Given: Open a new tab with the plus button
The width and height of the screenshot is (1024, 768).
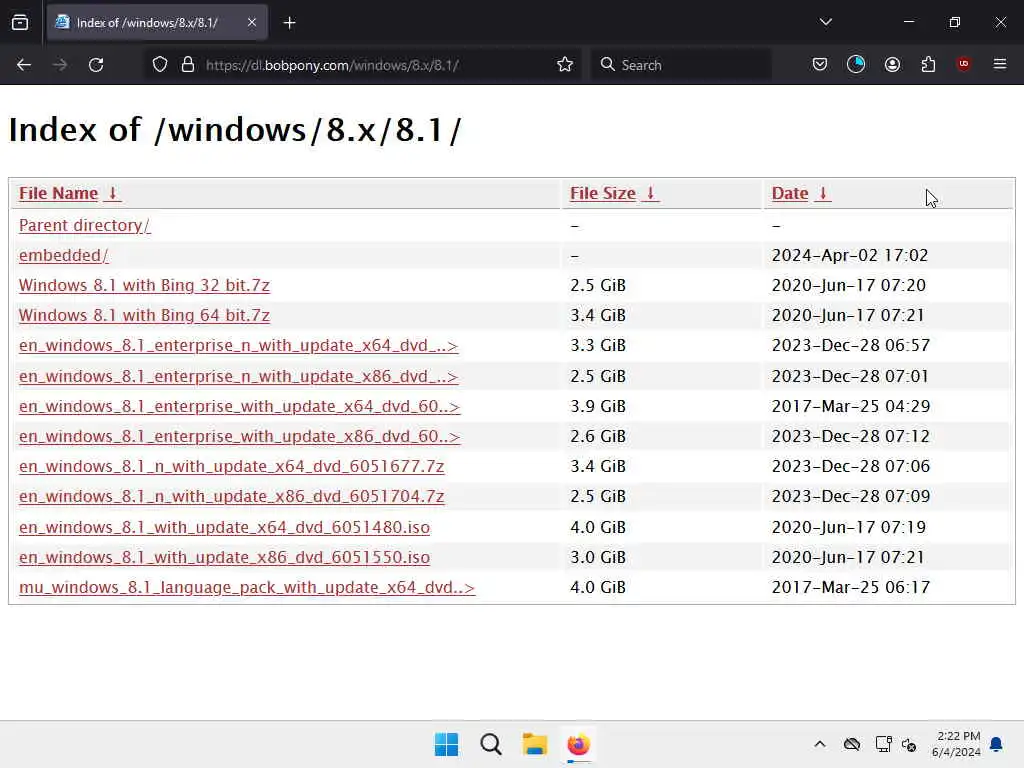Looking at the screenshot, I should 289,23.
